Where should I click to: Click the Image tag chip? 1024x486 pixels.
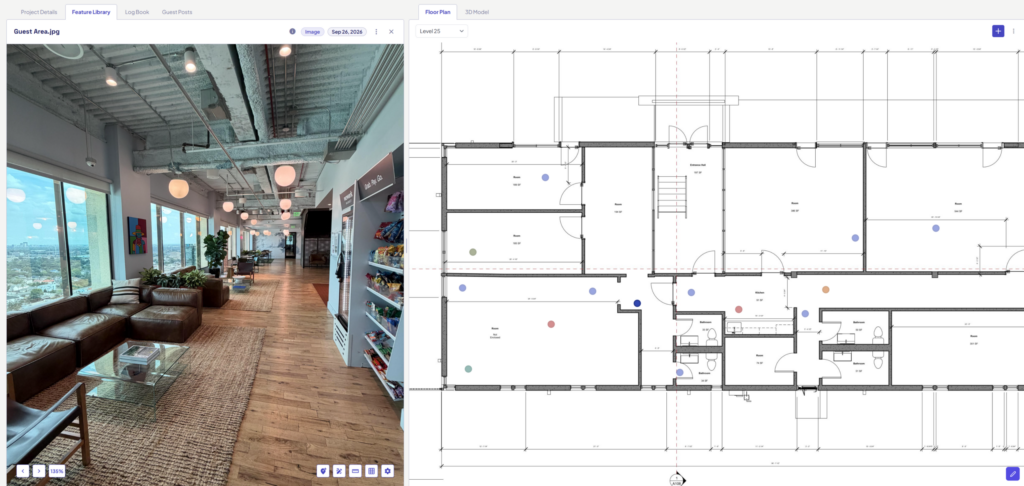312,31
